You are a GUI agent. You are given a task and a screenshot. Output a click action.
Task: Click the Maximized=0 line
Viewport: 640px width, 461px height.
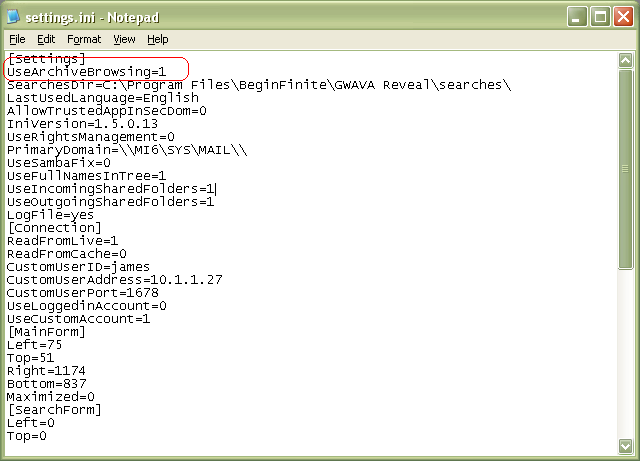pos(51,397)
